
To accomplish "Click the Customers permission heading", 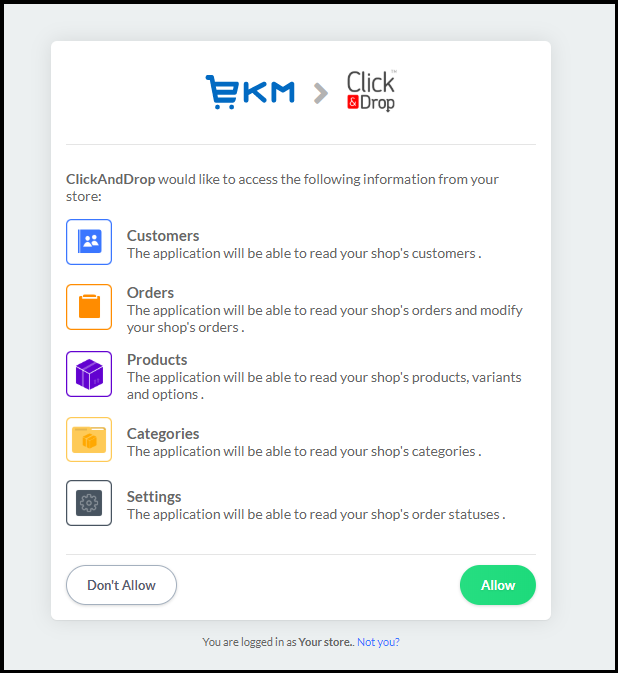I will [163, 236].
